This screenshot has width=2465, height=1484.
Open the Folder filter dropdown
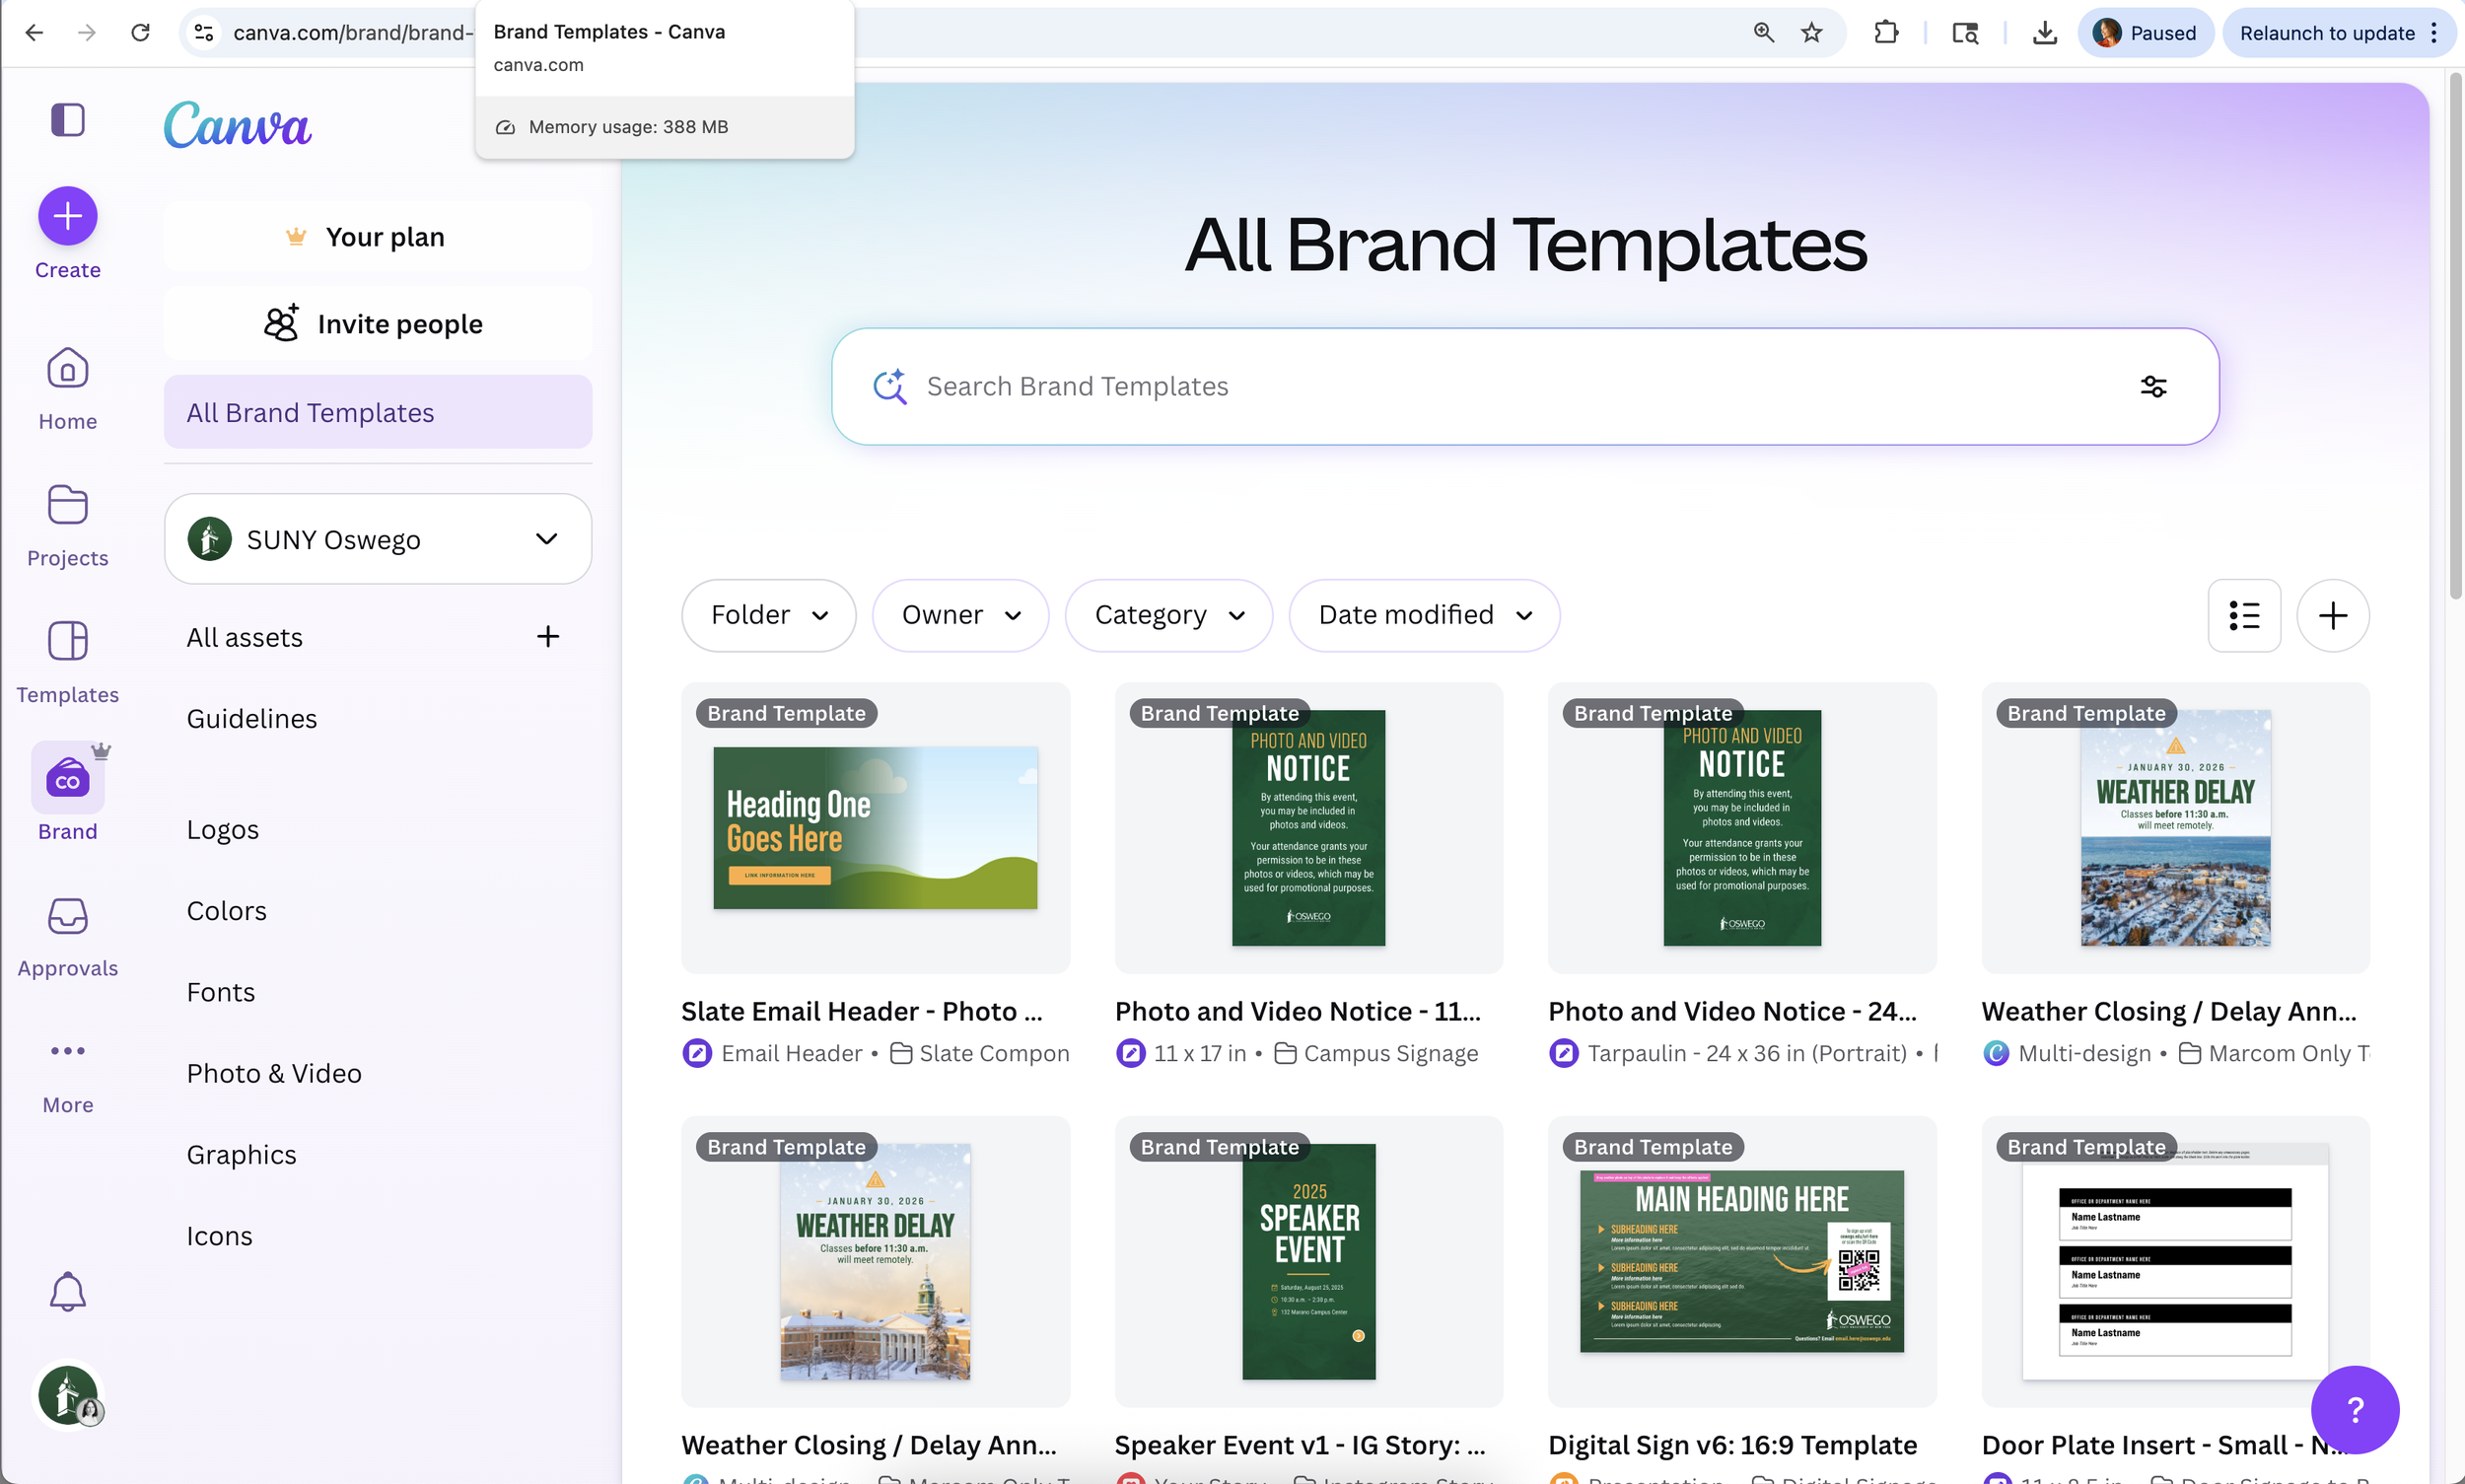click(x=768, y=616)
